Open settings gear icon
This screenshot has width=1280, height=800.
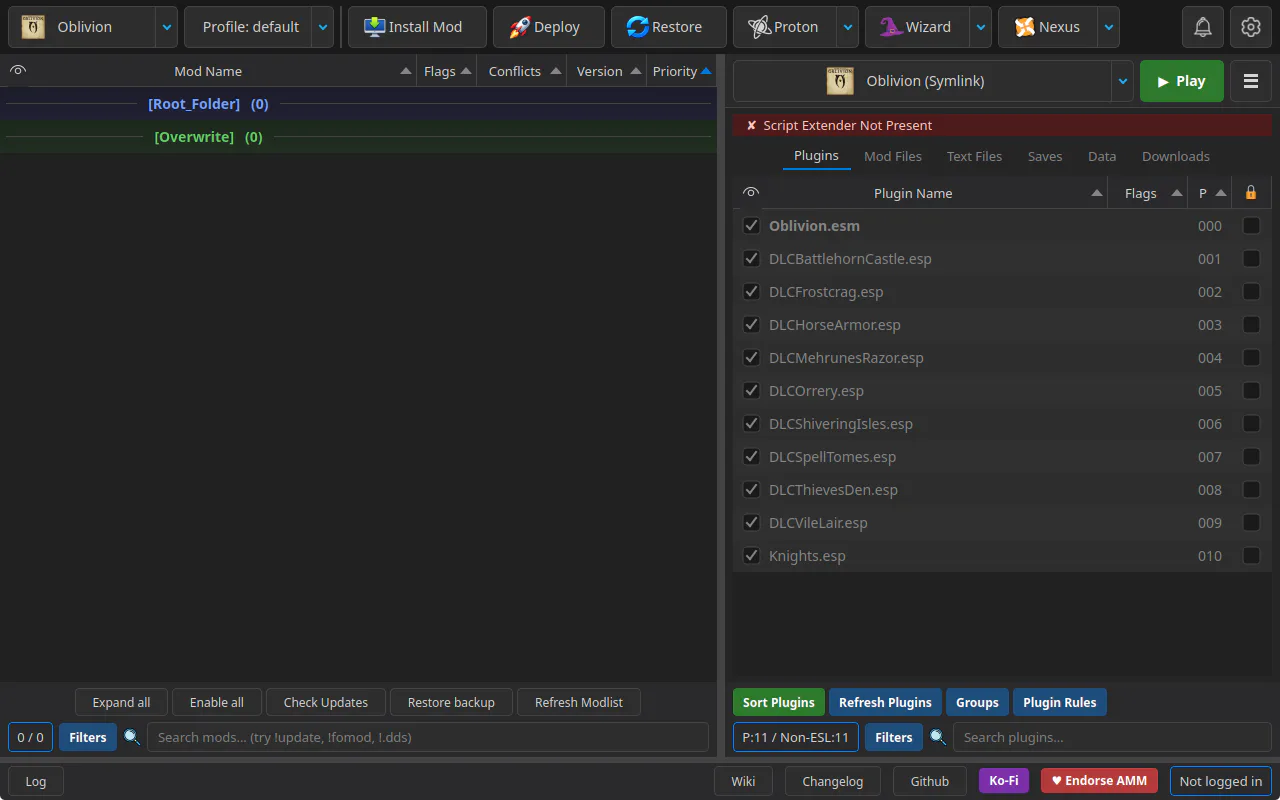click(x=1251, y=27)
